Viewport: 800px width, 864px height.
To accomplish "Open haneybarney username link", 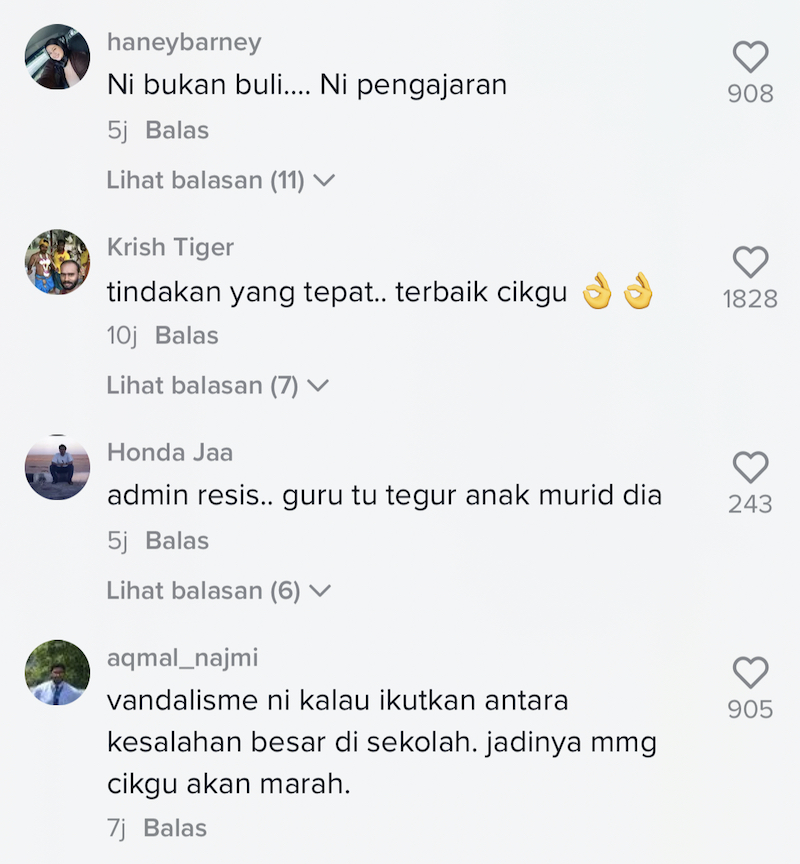I will pyautogui.click(x=184, y=42).
